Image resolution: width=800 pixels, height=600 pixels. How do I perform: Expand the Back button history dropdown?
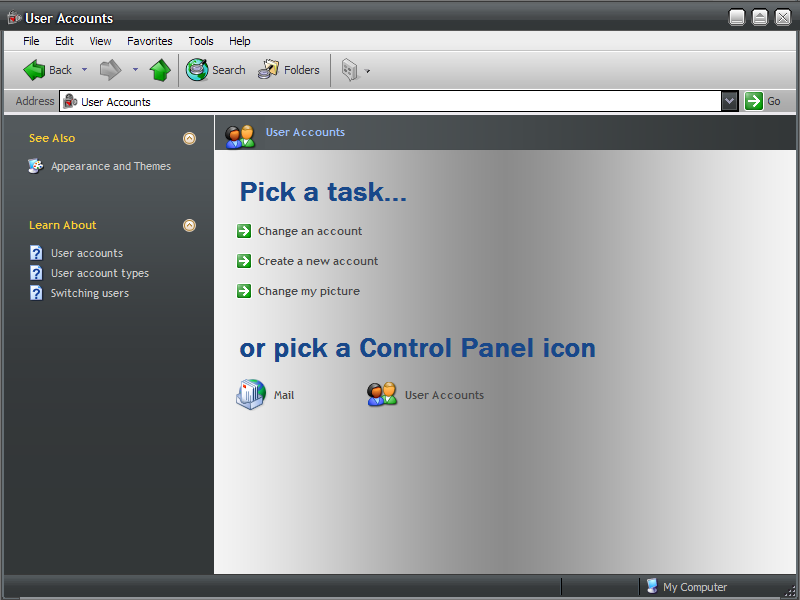[84, 70]
